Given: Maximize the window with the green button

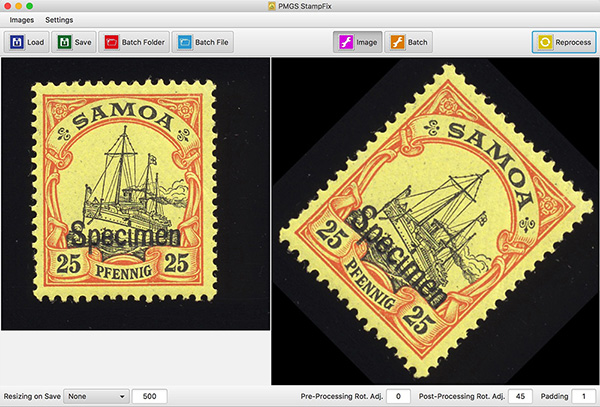Looking at the screenshot, I should tap(29, 6).
